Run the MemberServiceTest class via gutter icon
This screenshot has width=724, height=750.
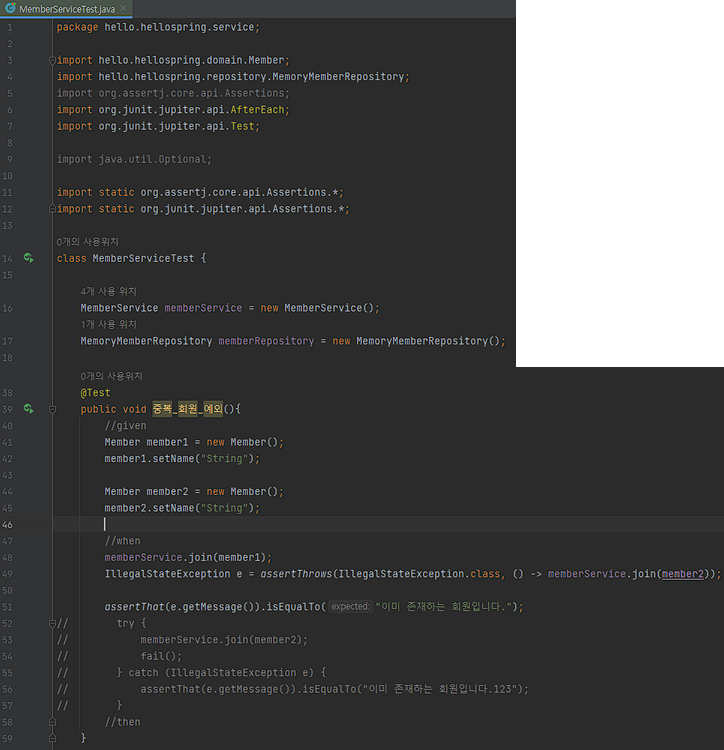(x=29, y=258)
